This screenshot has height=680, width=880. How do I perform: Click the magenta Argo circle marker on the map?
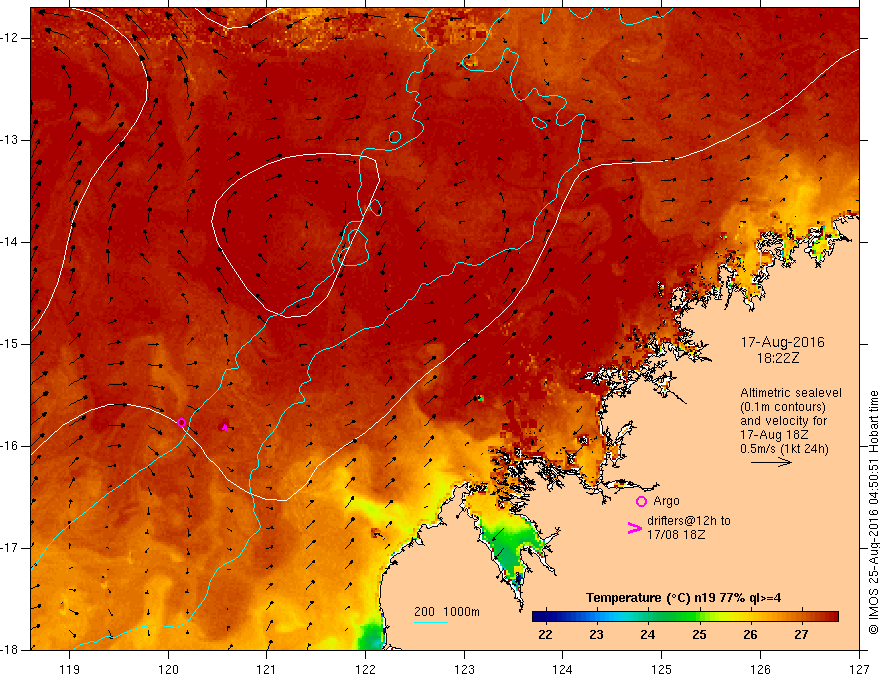181,422
